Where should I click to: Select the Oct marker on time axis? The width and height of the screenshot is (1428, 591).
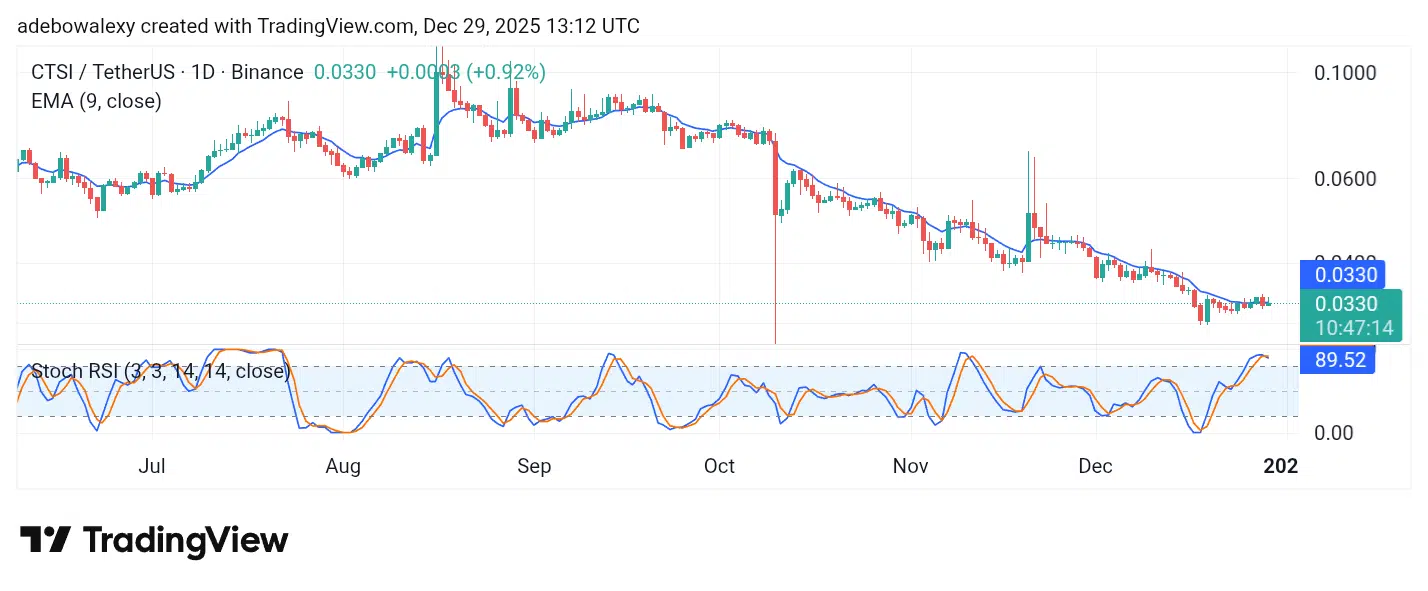point(719,466)
